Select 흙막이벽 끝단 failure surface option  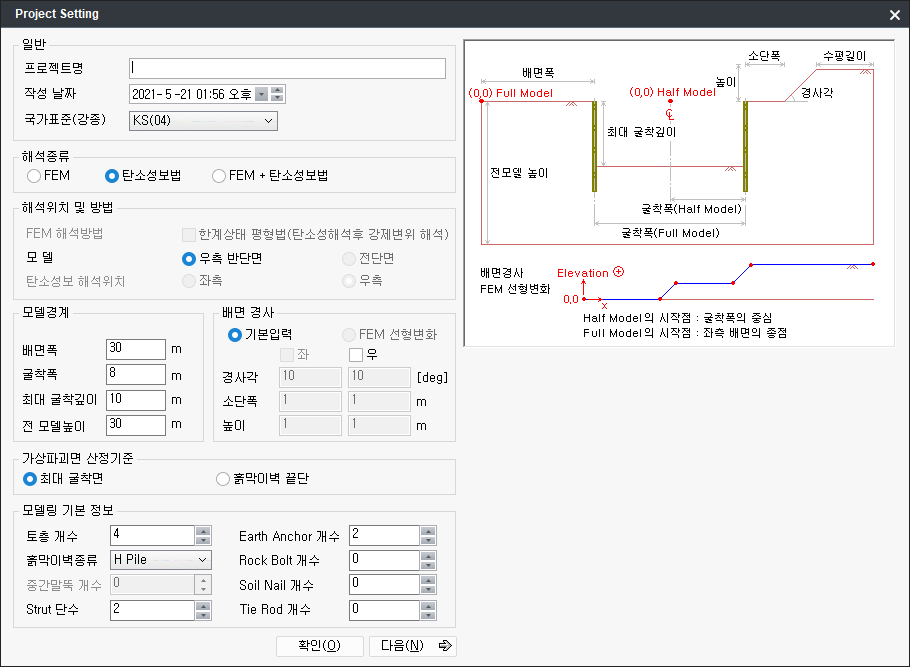tap(223, 479)
